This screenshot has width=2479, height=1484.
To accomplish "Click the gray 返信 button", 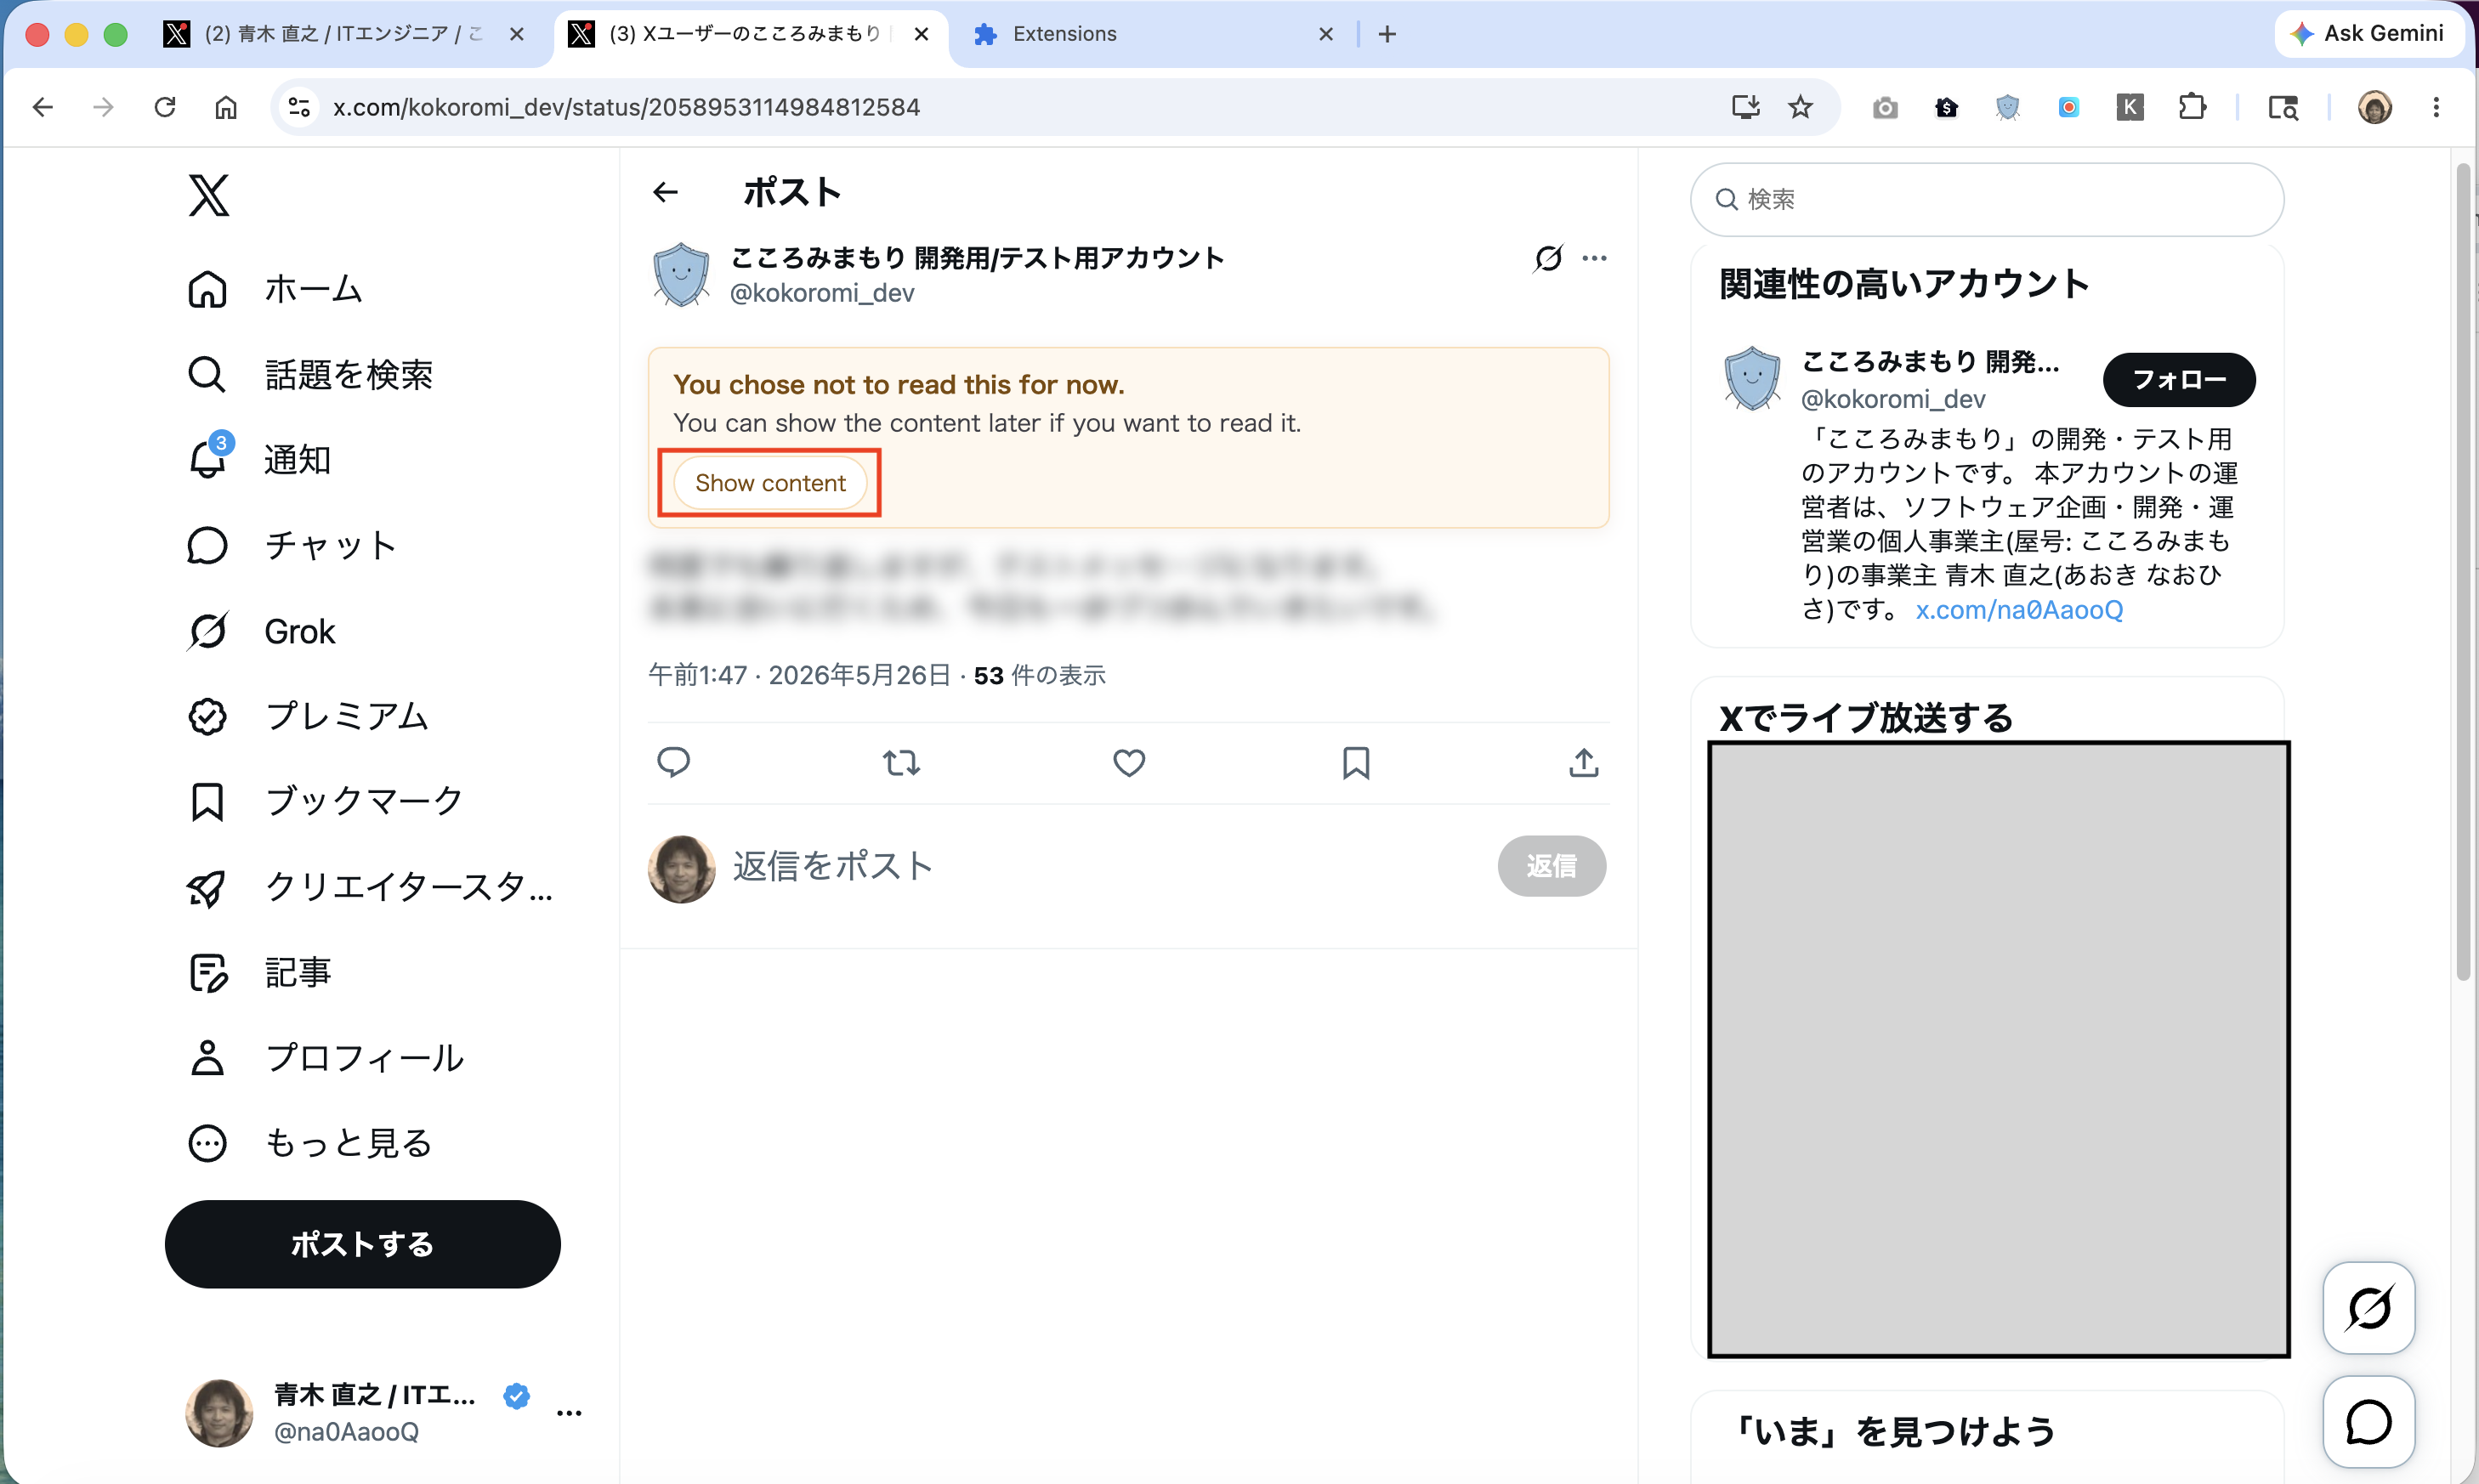I will coord(1551,866).
